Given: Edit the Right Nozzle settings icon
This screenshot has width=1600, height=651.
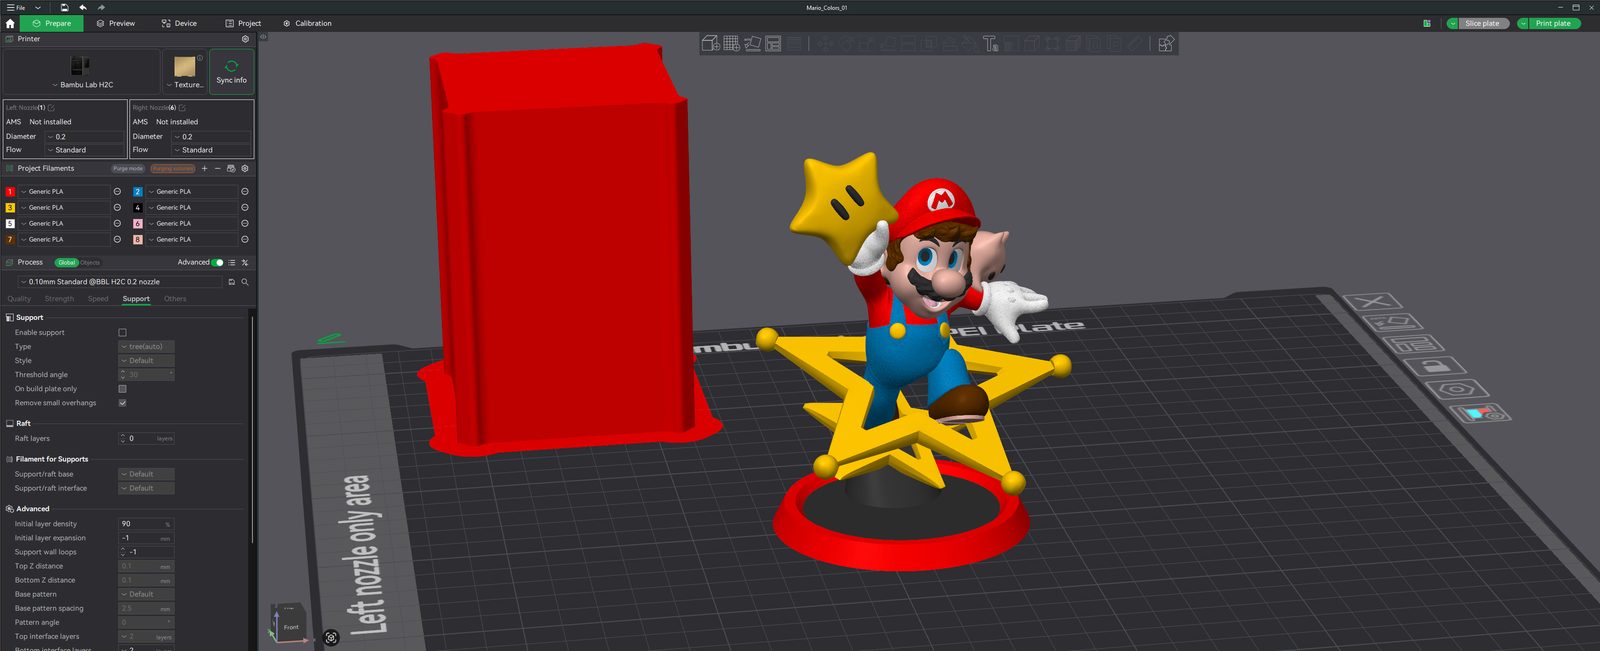Looking at the screenshot, I should click(x=182, y=107).
